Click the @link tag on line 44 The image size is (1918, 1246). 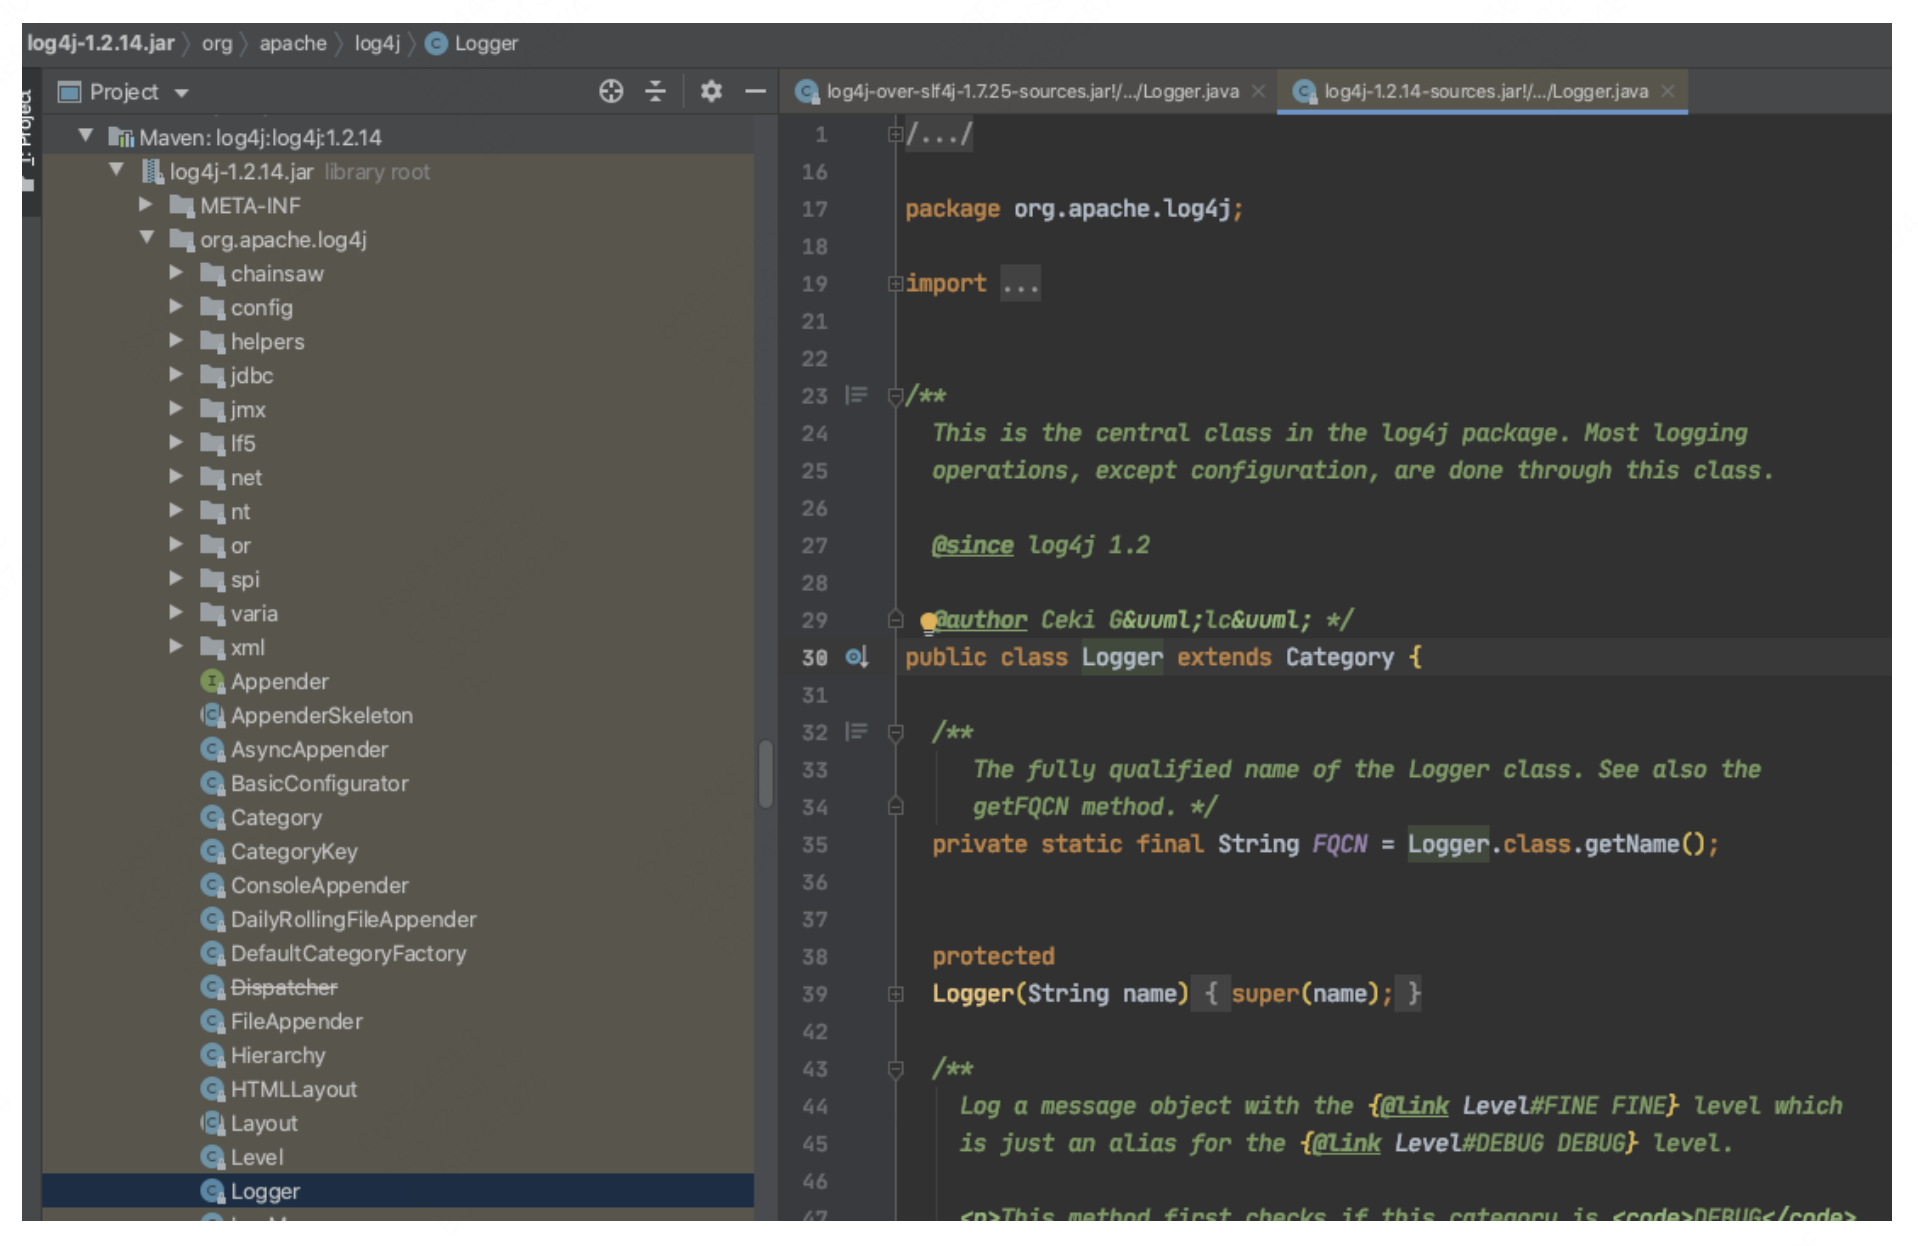point(1414,1106)
